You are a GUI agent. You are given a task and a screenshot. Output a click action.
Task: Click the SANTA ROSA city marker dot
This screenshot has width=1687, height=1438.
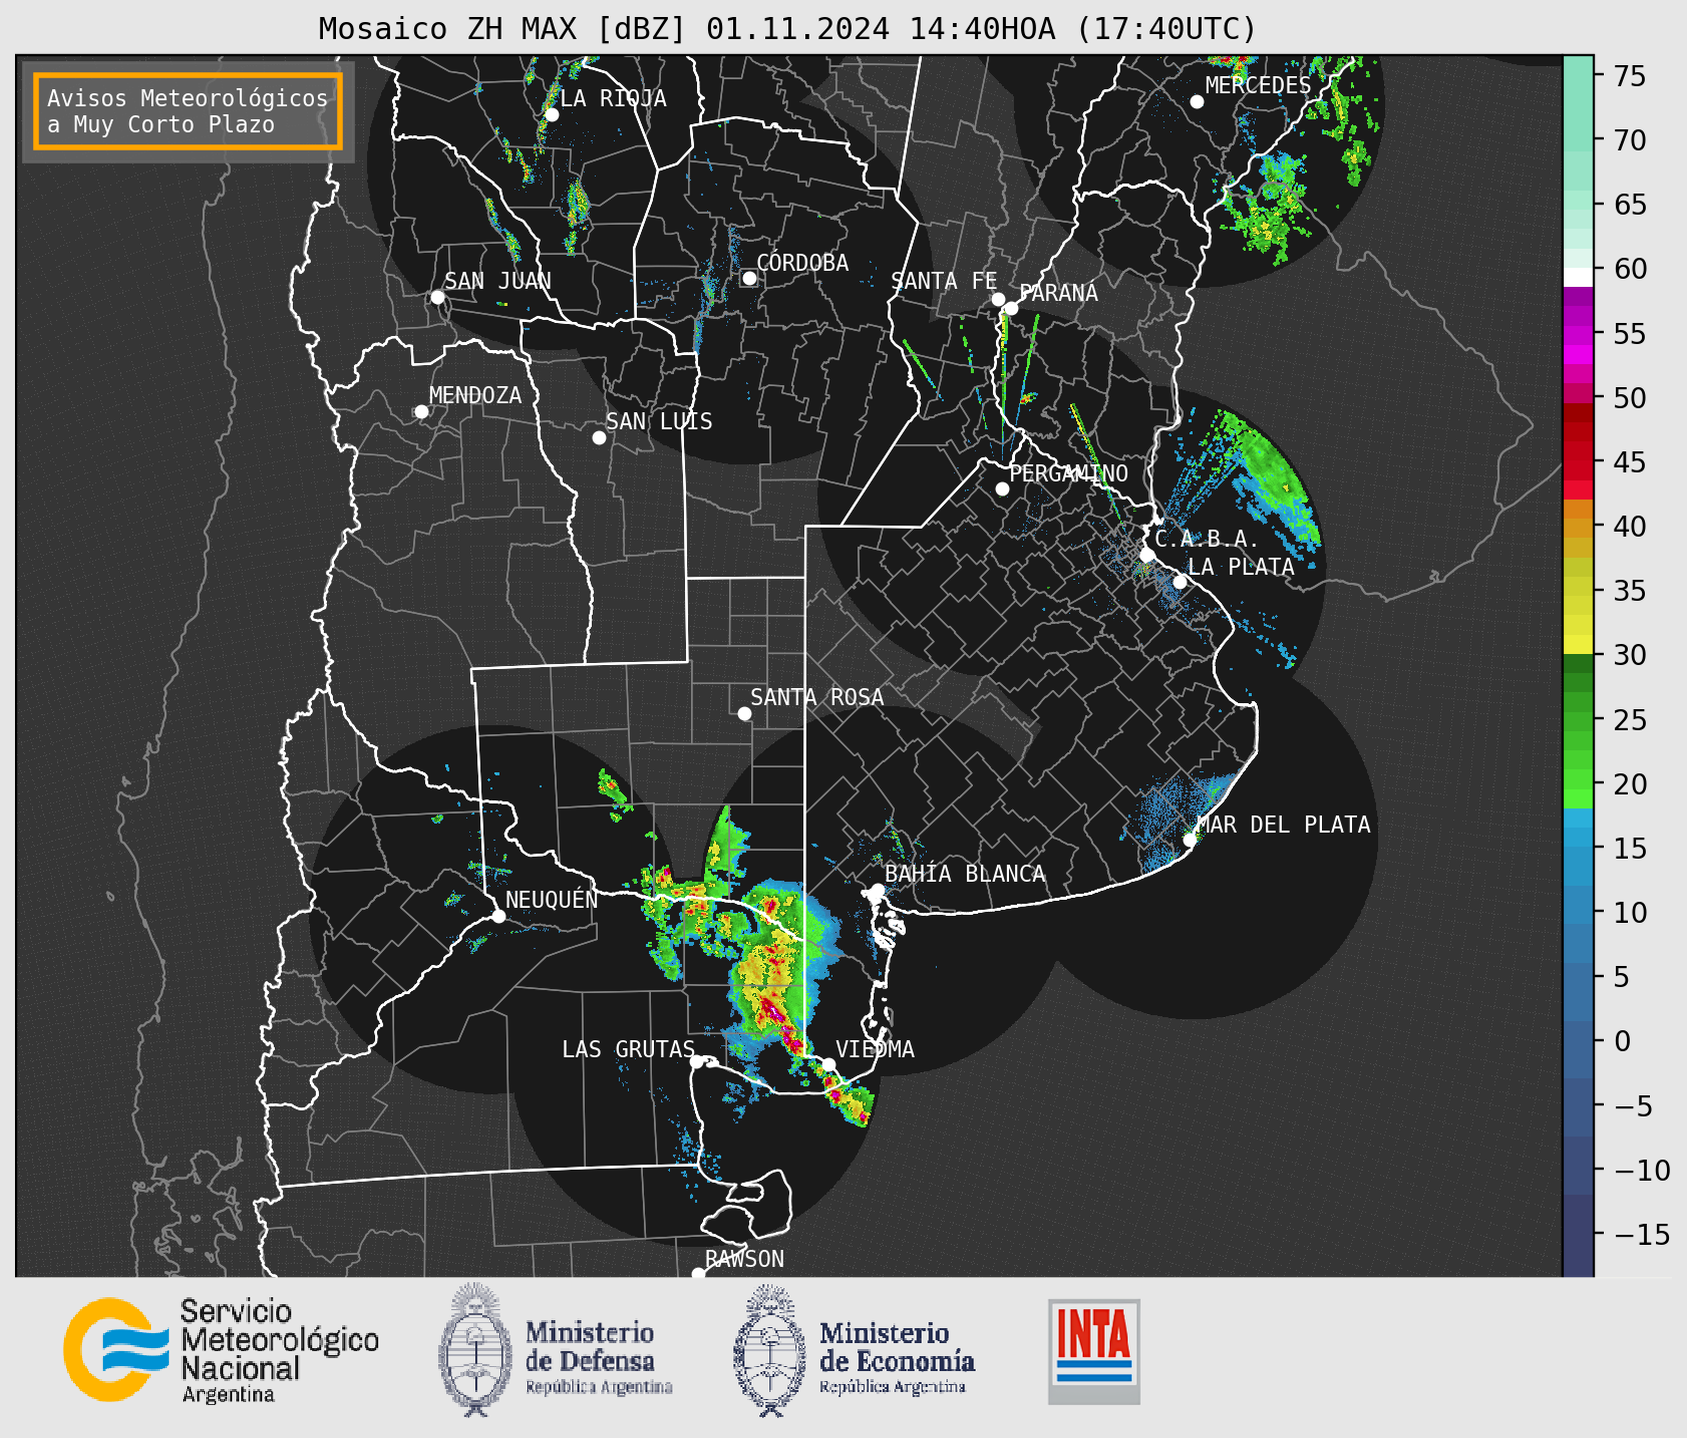click(x=744, y=714)
